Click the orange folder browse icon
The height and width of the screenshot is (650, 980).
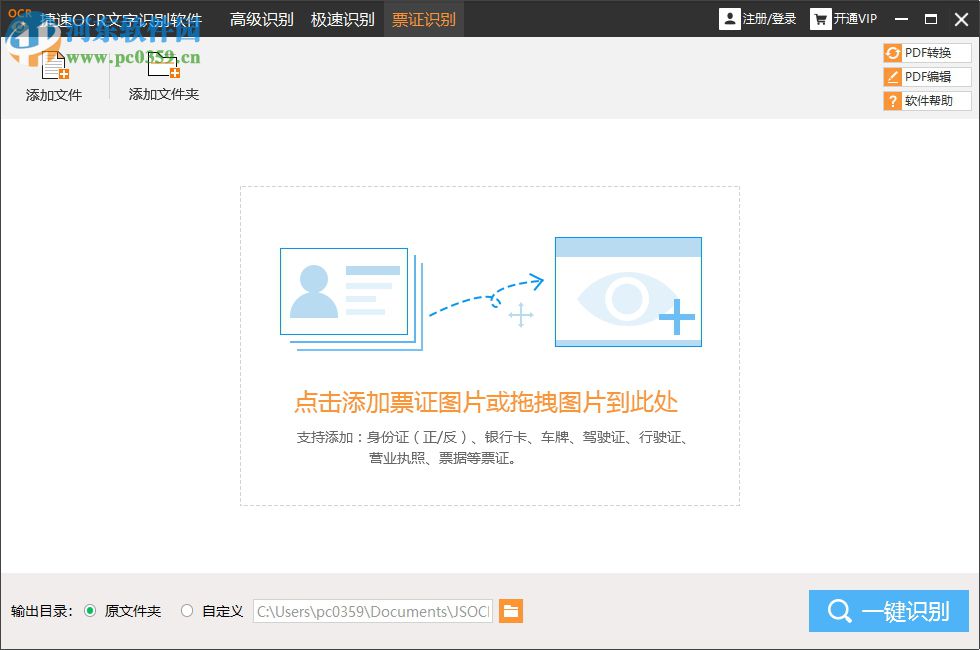pyautogui.click(x=511, y=611)
